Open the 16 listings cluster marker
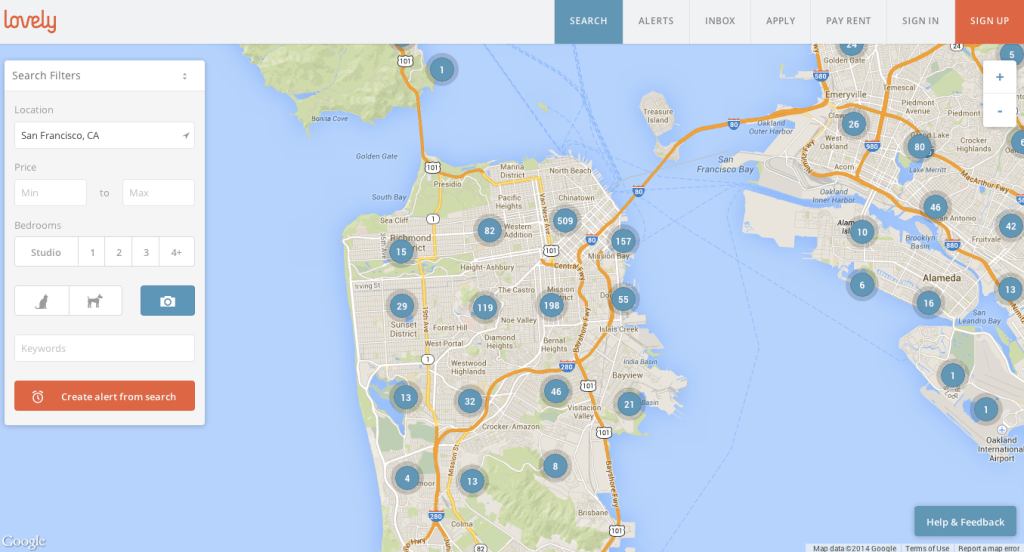Viewport: 1024px width, 552px height. click(928, 302)
